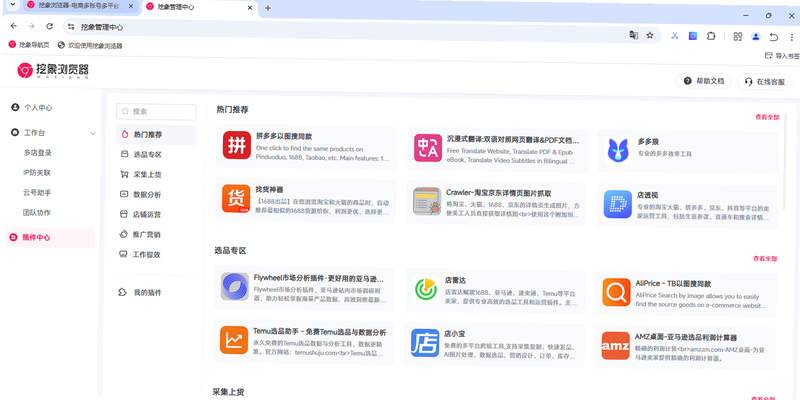Screen dimensions: 800x400
Task: Close the 挖象管理中心 tab
Action: 250,8
